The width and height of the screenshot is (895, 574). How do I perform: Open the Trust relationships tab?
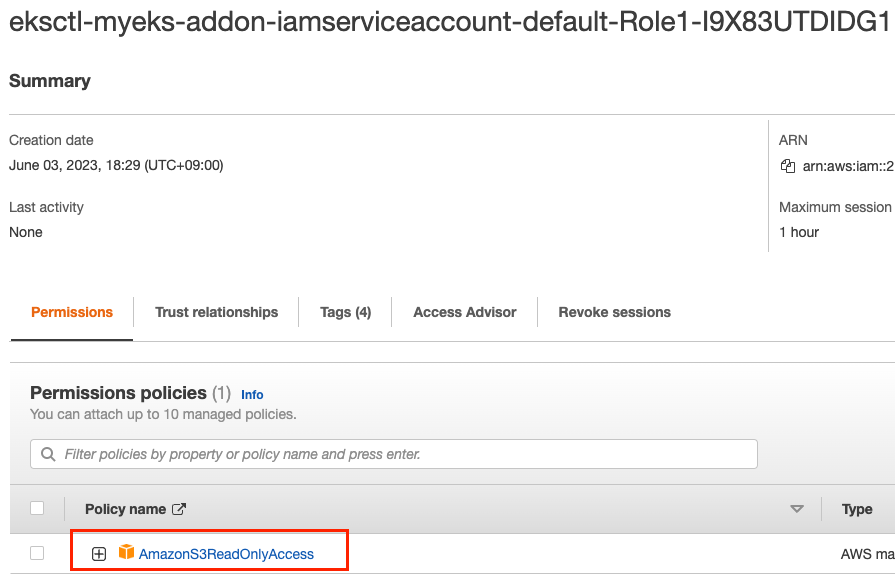click(216, 312)
